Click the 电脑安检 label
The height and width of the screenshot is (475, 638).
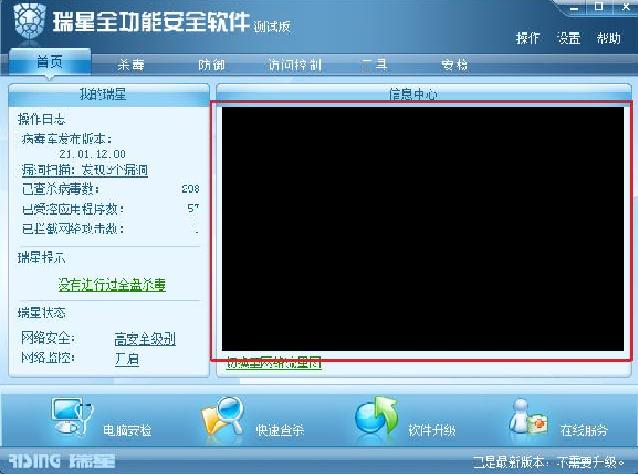coord(127,430)
